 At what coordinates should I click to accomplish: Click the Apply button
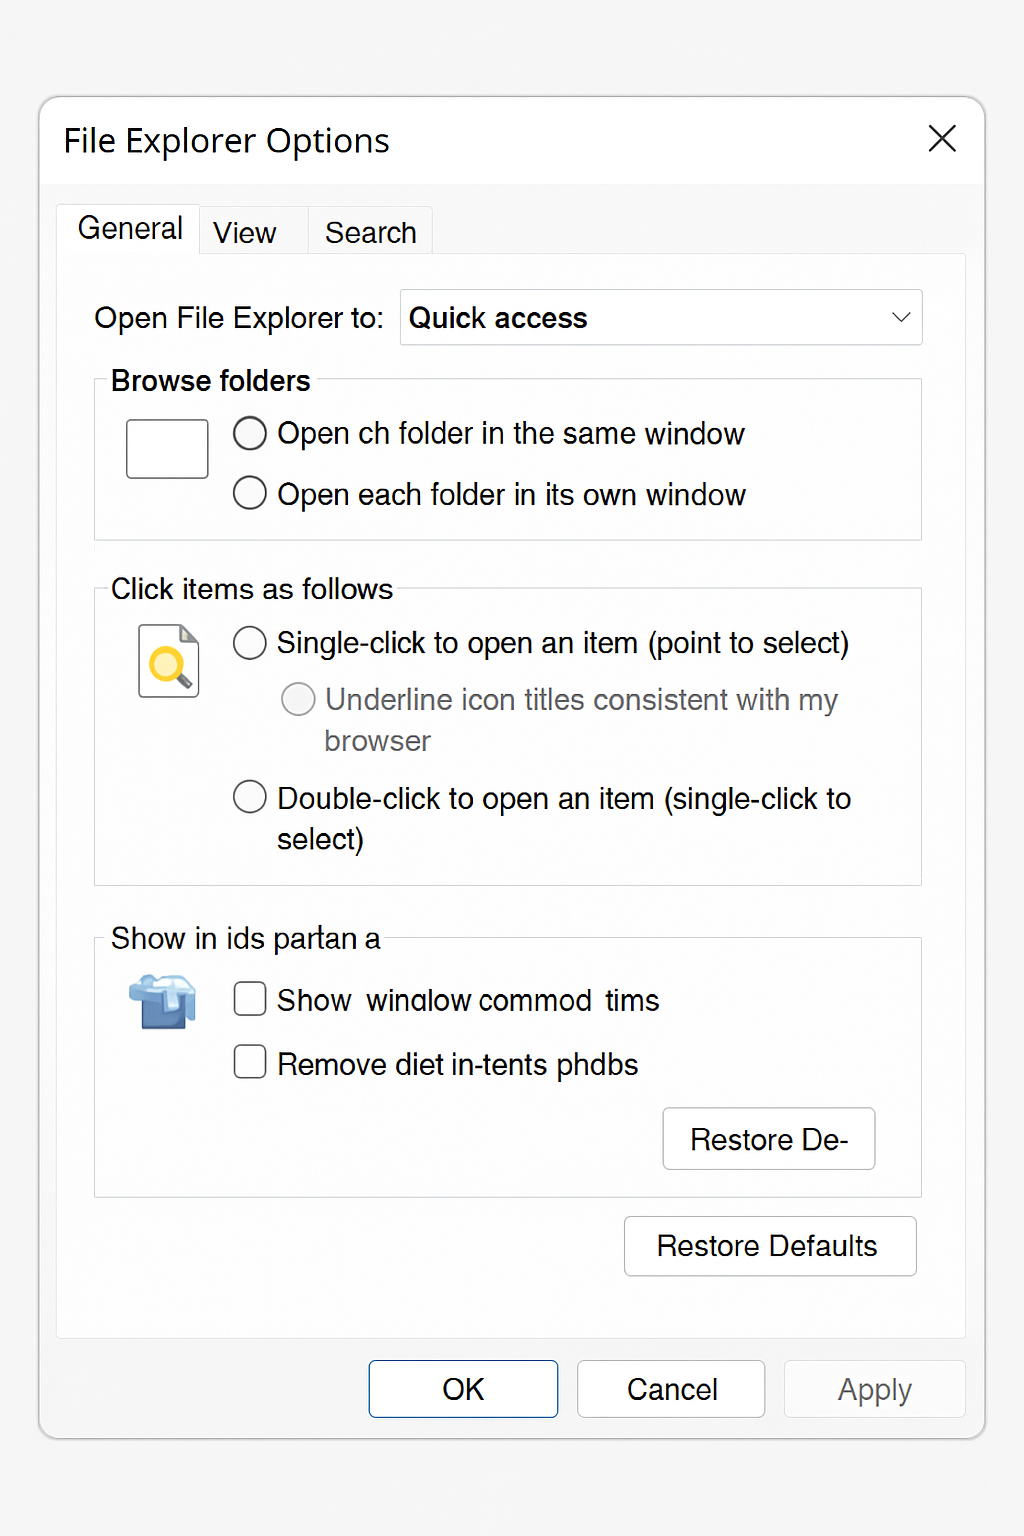873,1389
